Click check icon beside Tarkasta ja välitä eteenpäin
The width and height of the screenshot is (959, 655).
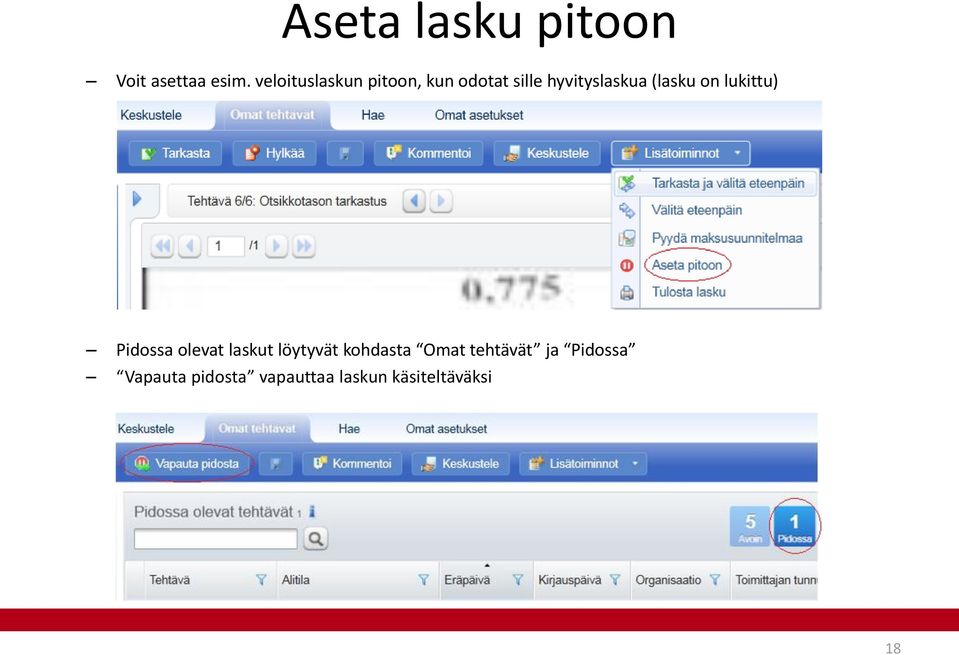point(627,183)
